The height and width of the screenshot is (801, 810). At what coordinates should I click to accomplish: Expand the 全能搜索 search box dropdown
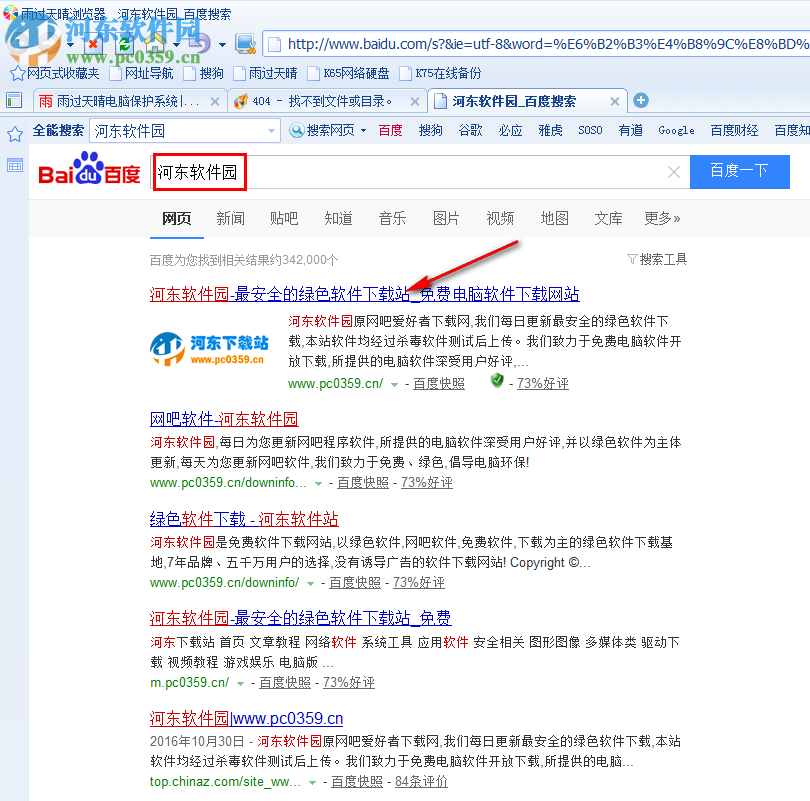pyautogui.click(x=270, y=131)
